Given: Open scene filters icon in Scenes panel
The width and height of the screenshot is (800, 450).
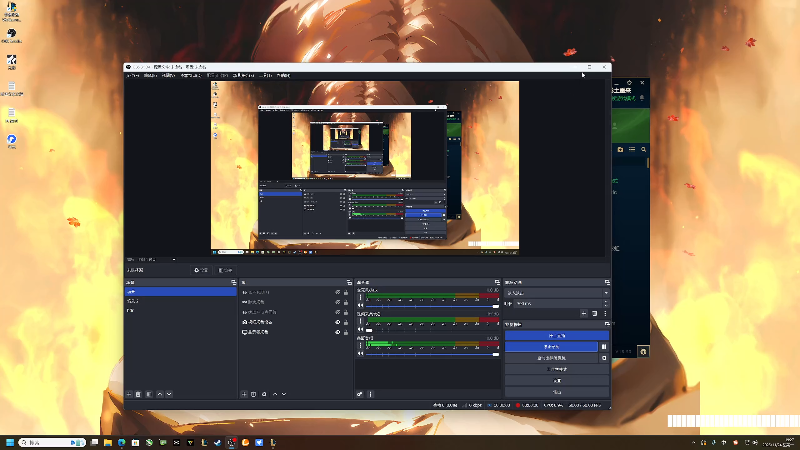Looking at the screenshot, I should point(149,394).
